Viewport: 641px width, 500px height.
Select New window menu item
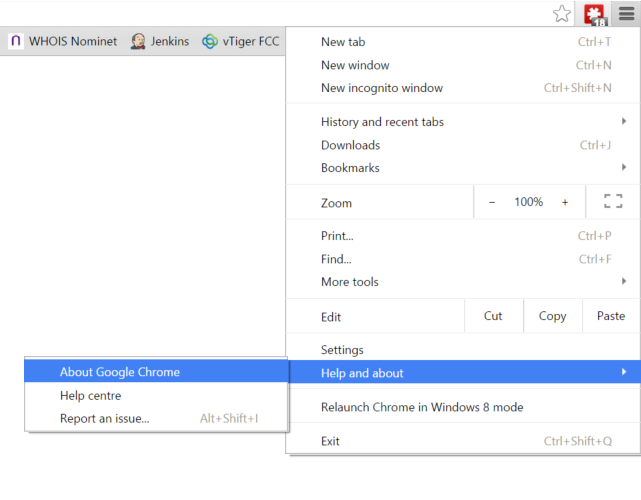pos(463,65)
